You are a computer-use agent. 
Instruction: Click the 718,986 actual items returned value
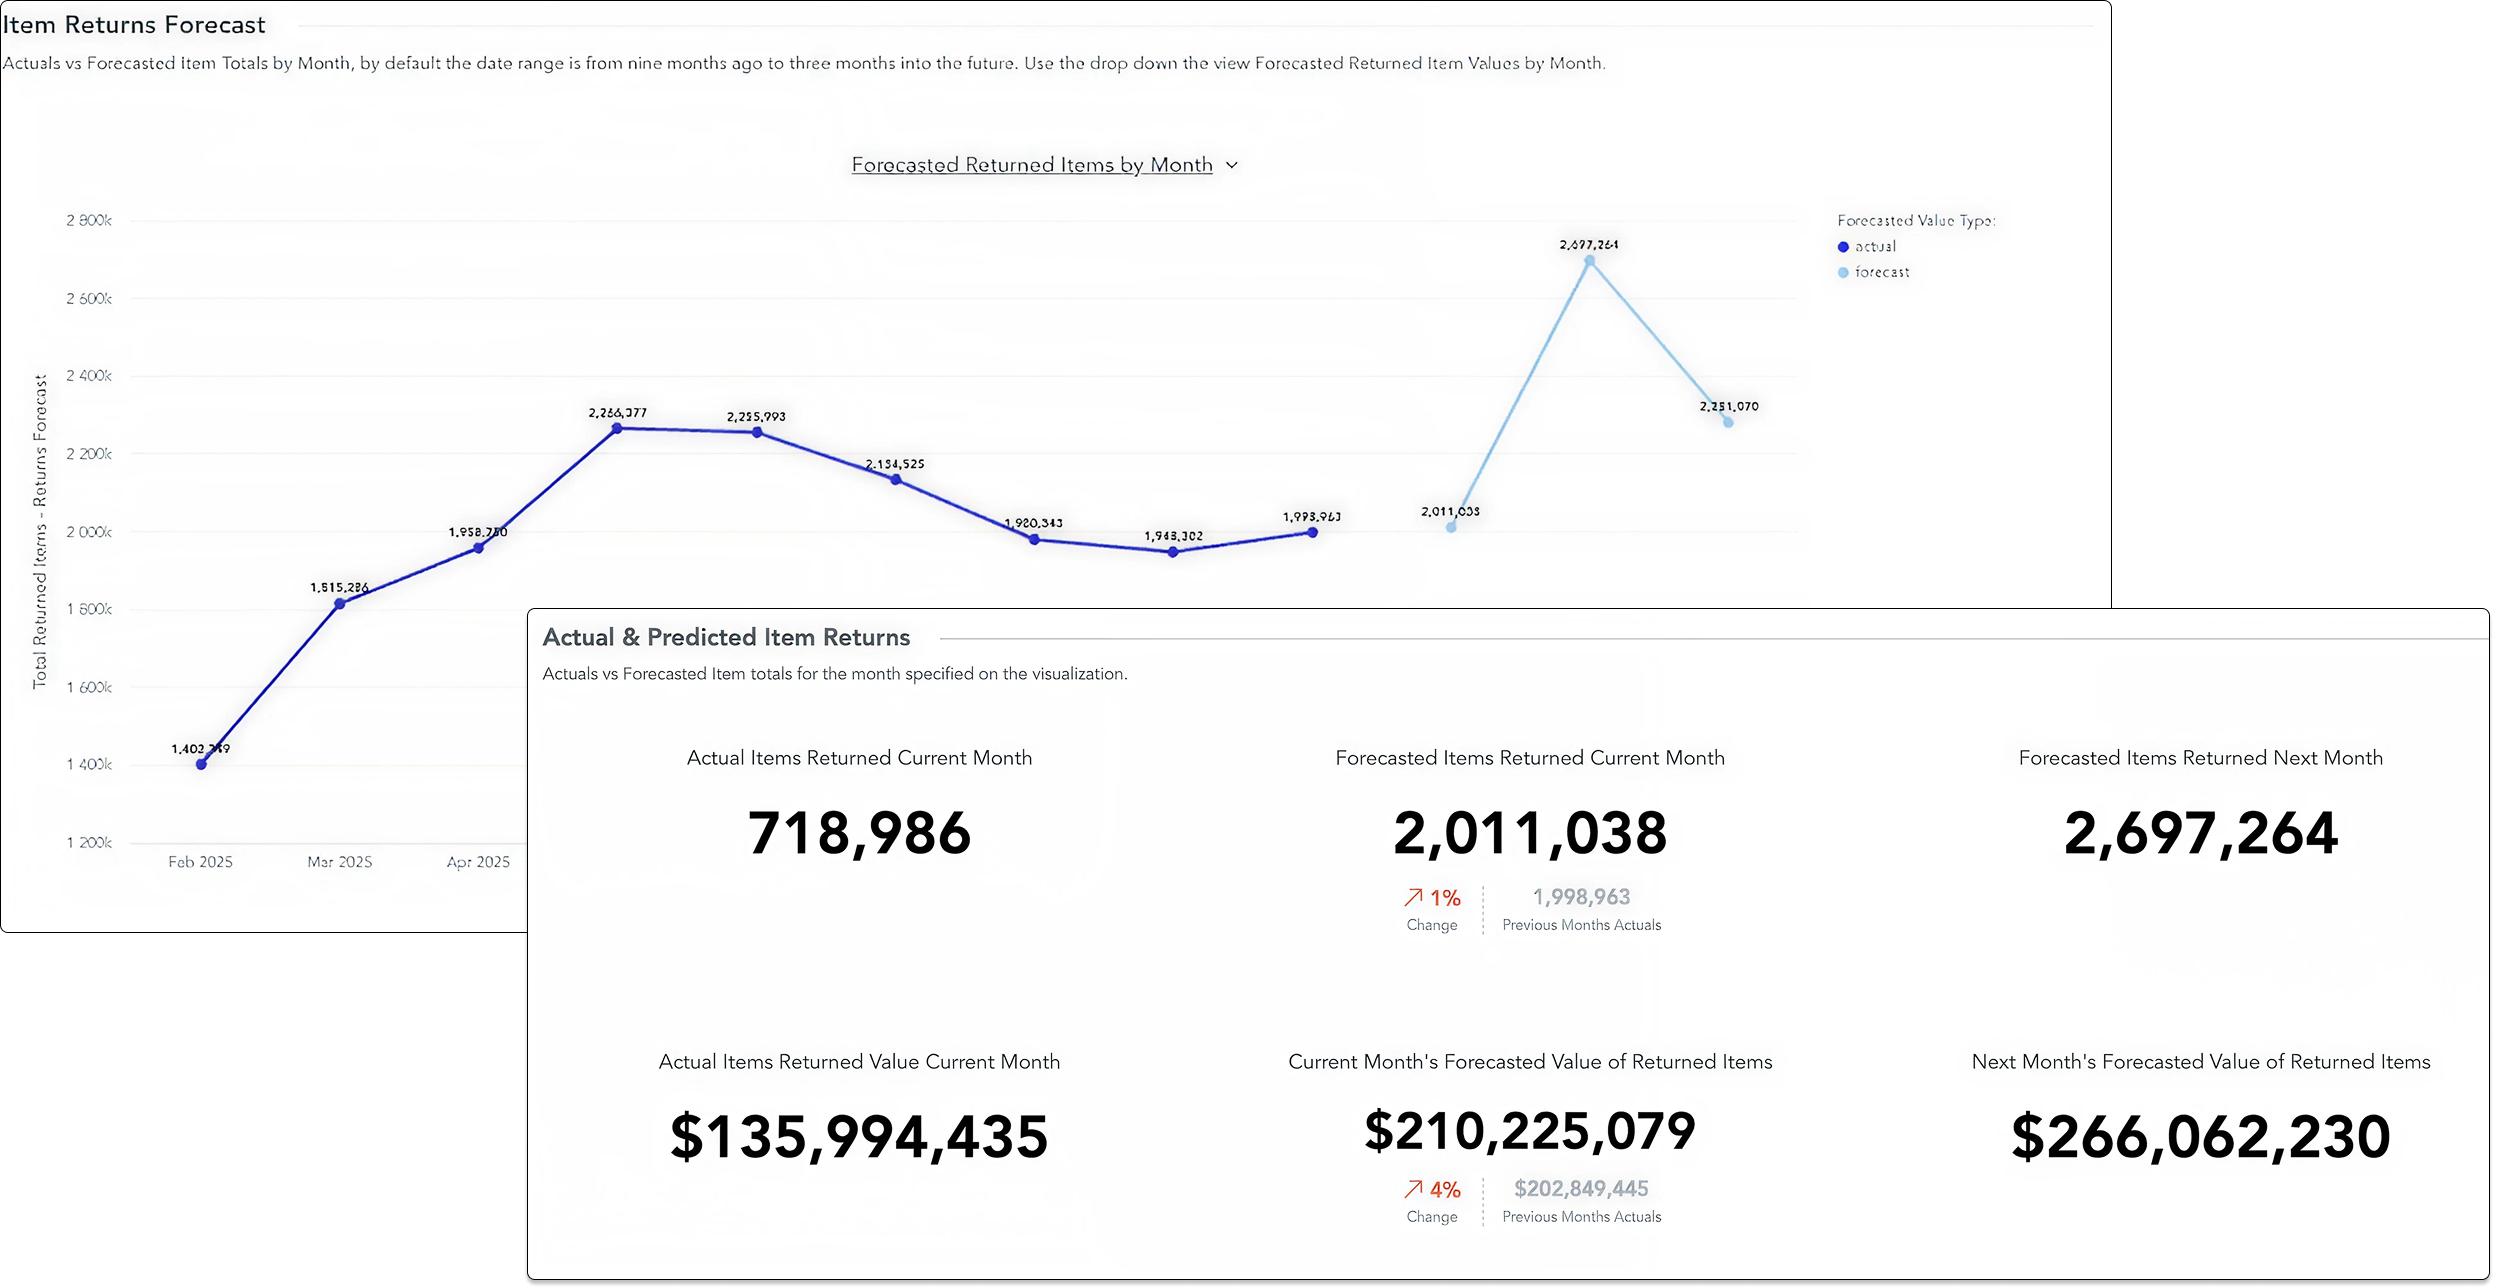point(859,833)
